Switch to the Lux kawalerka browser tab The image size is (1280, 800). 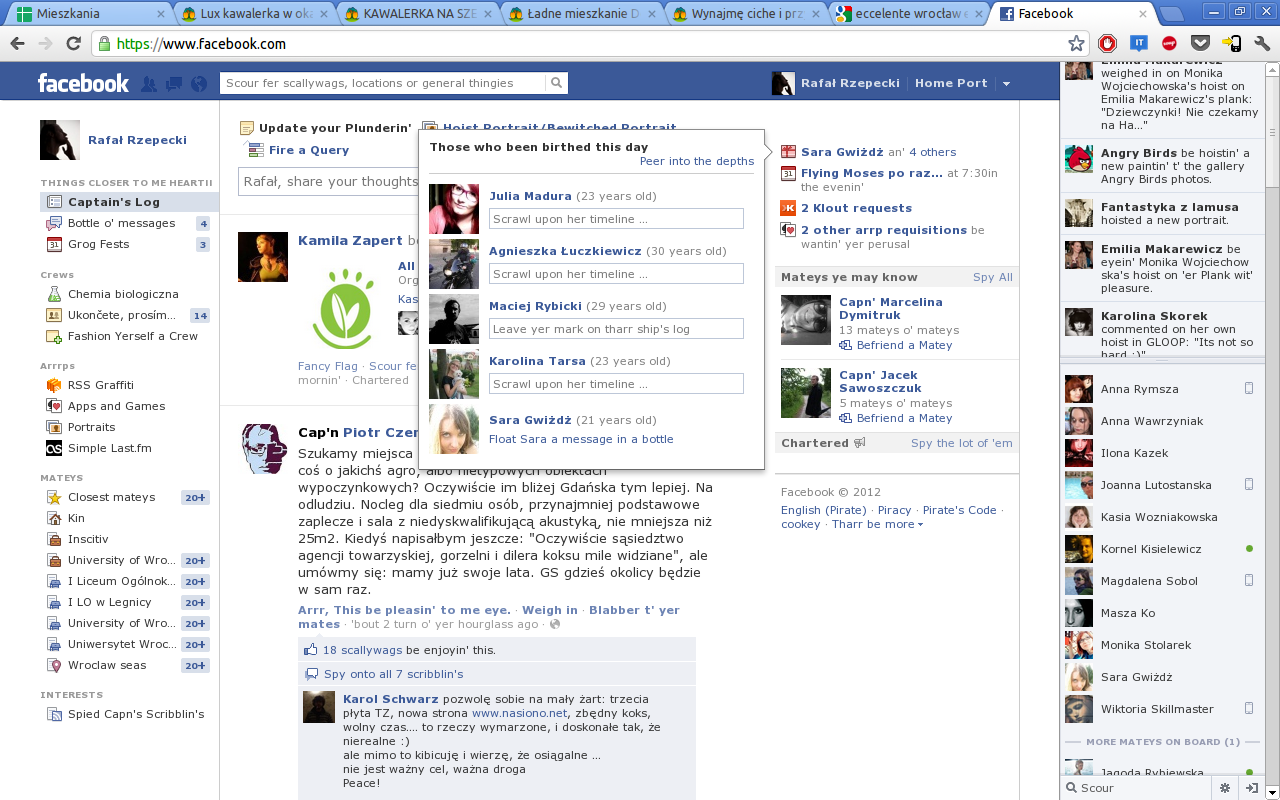[x=252, y=14]
